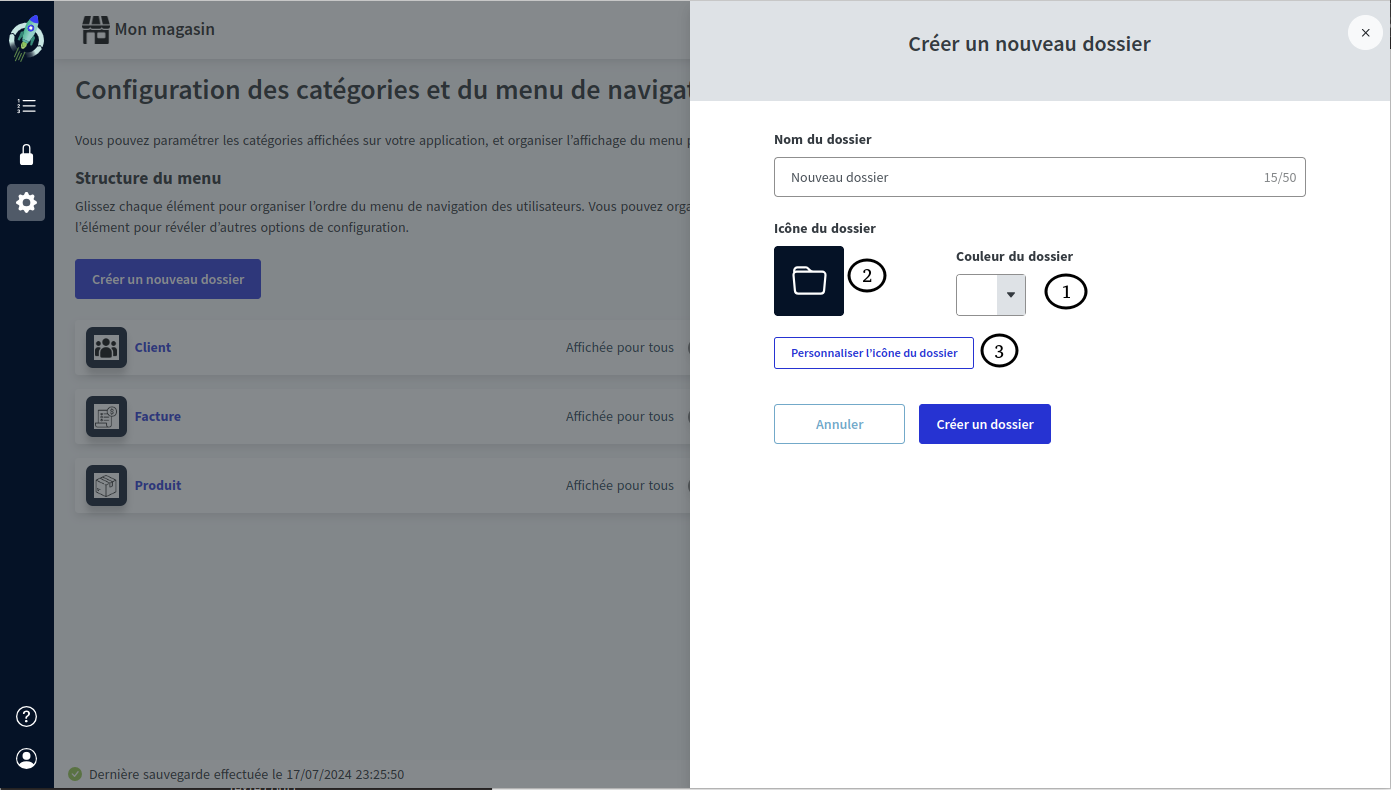
Task: Open the Produit category link
Action: [158, 486]
